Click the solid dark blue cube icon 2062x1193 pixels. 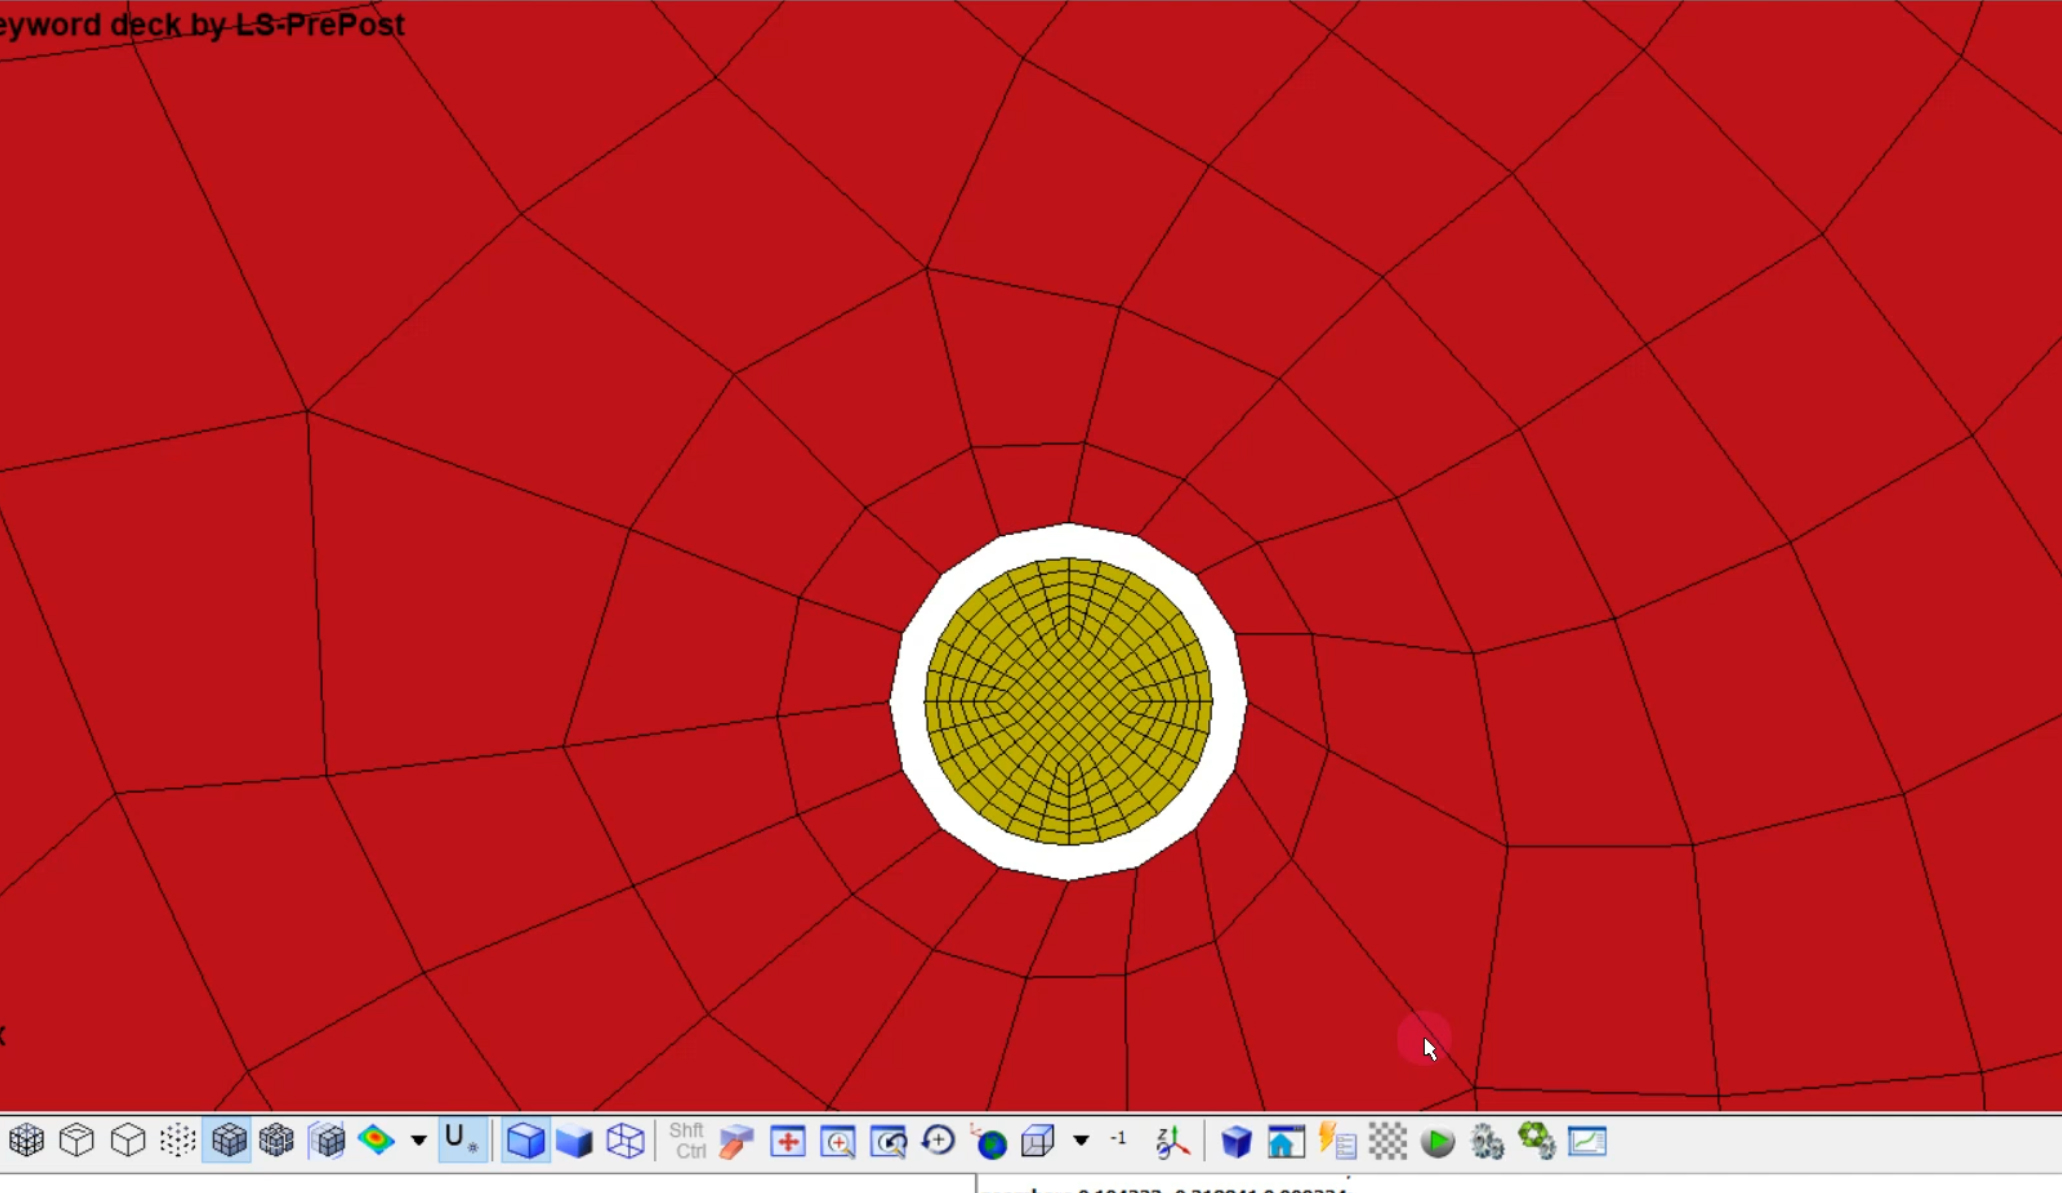coord(1236,1141)
